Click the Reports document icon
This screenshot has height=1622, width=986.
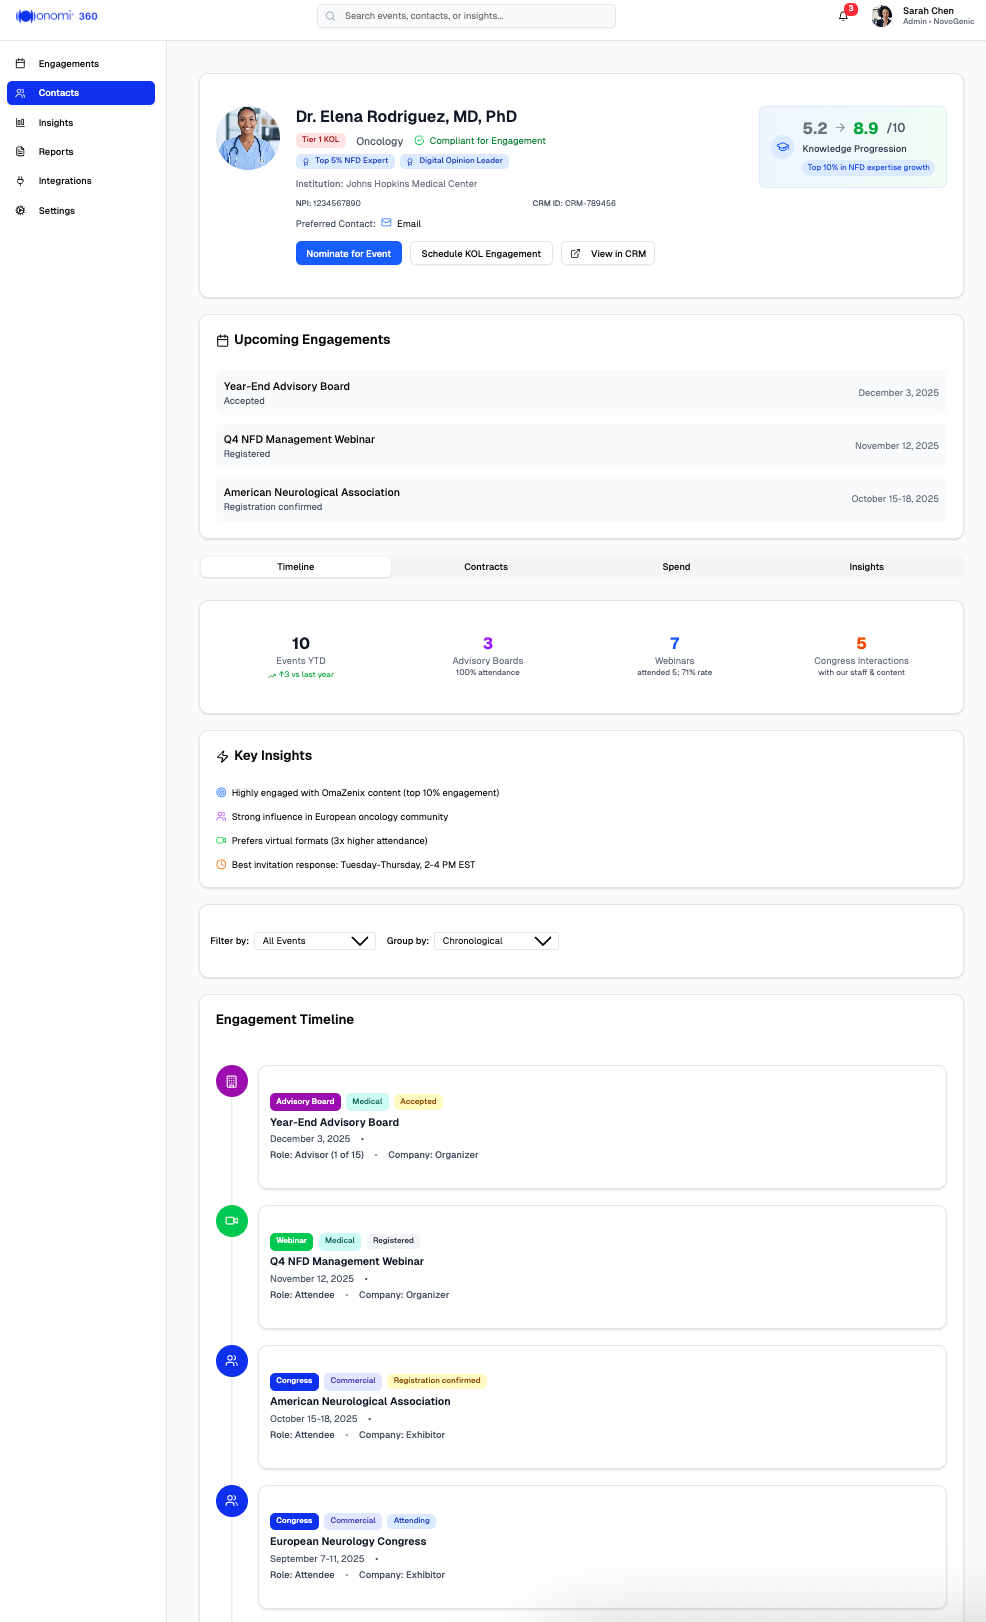tap(20, 152)
